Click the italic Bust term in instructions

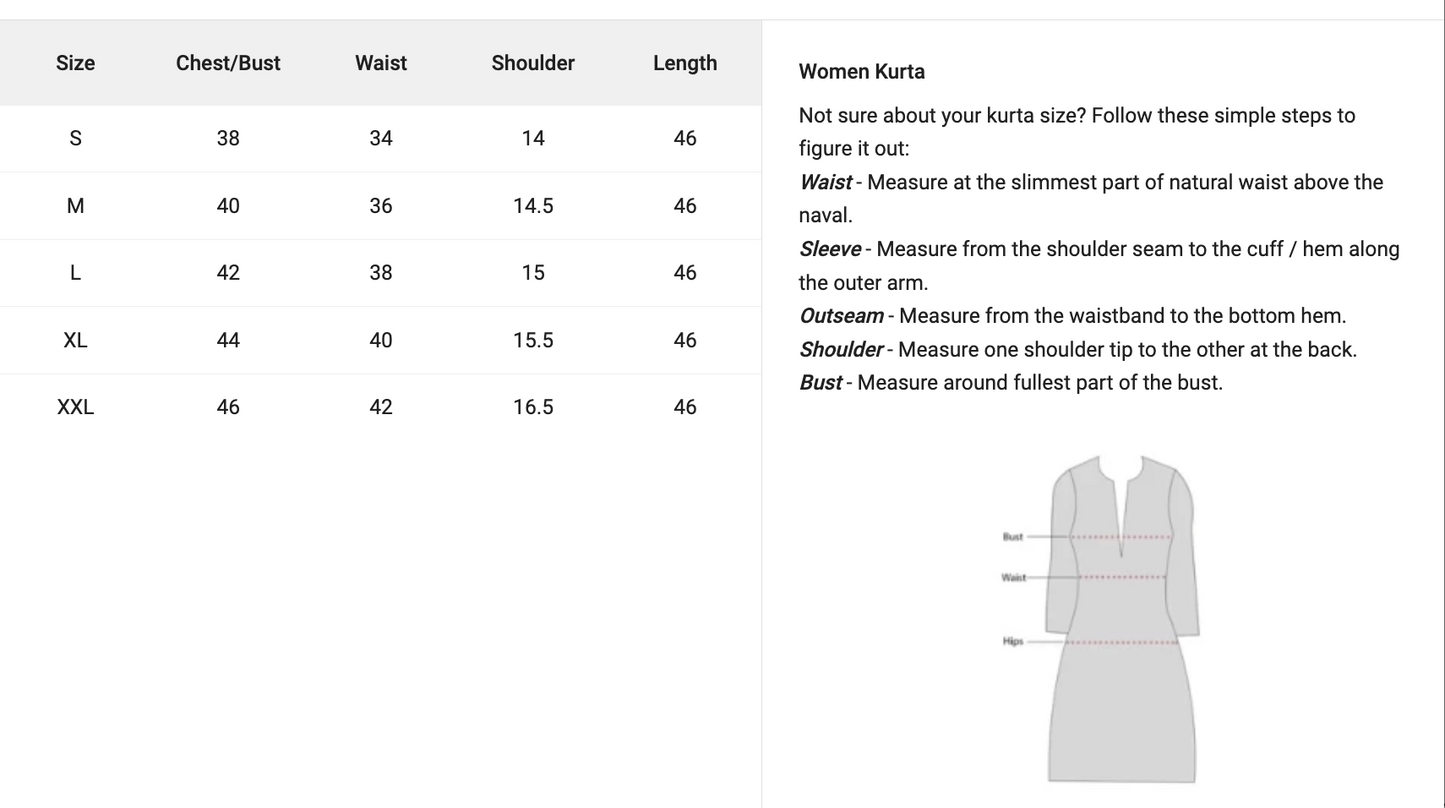pyautogui.click(x=820, y=383)
